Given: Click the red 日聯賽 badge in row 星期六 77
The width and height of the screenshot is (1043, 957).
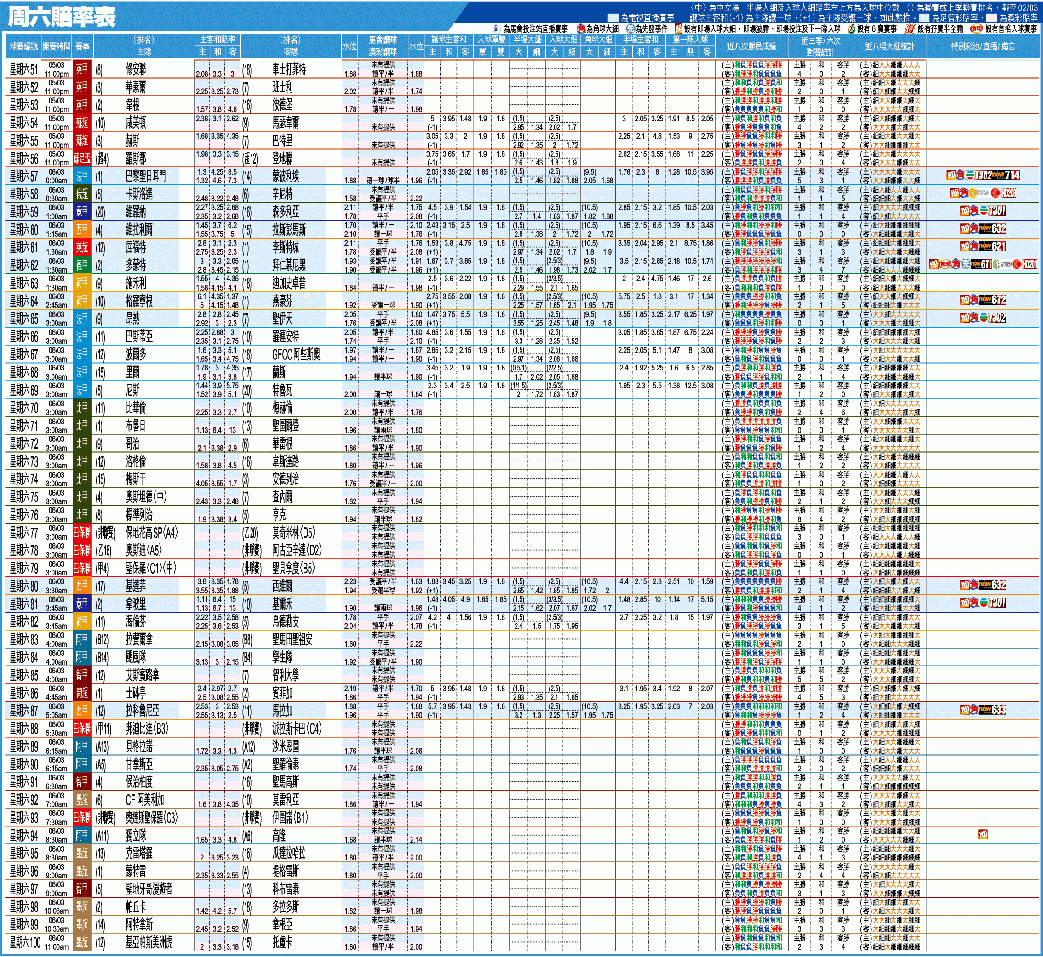Looking at the screenshot, I should 82,533.
